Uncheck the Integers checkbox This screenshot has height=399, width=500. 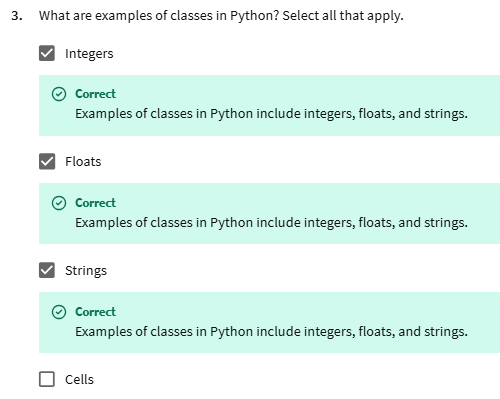[x=47, y=53]
